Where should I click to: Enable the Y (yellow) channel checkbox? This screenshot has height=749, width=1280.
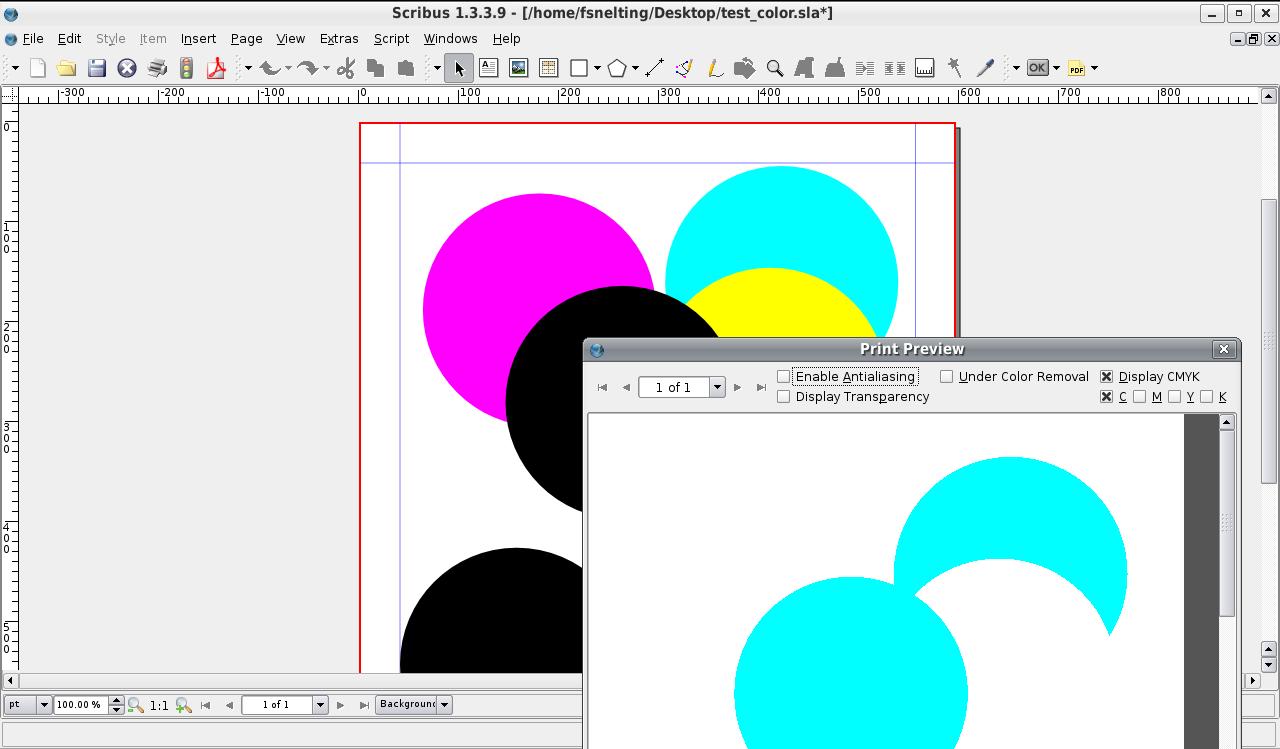(x=1175, y=397)
